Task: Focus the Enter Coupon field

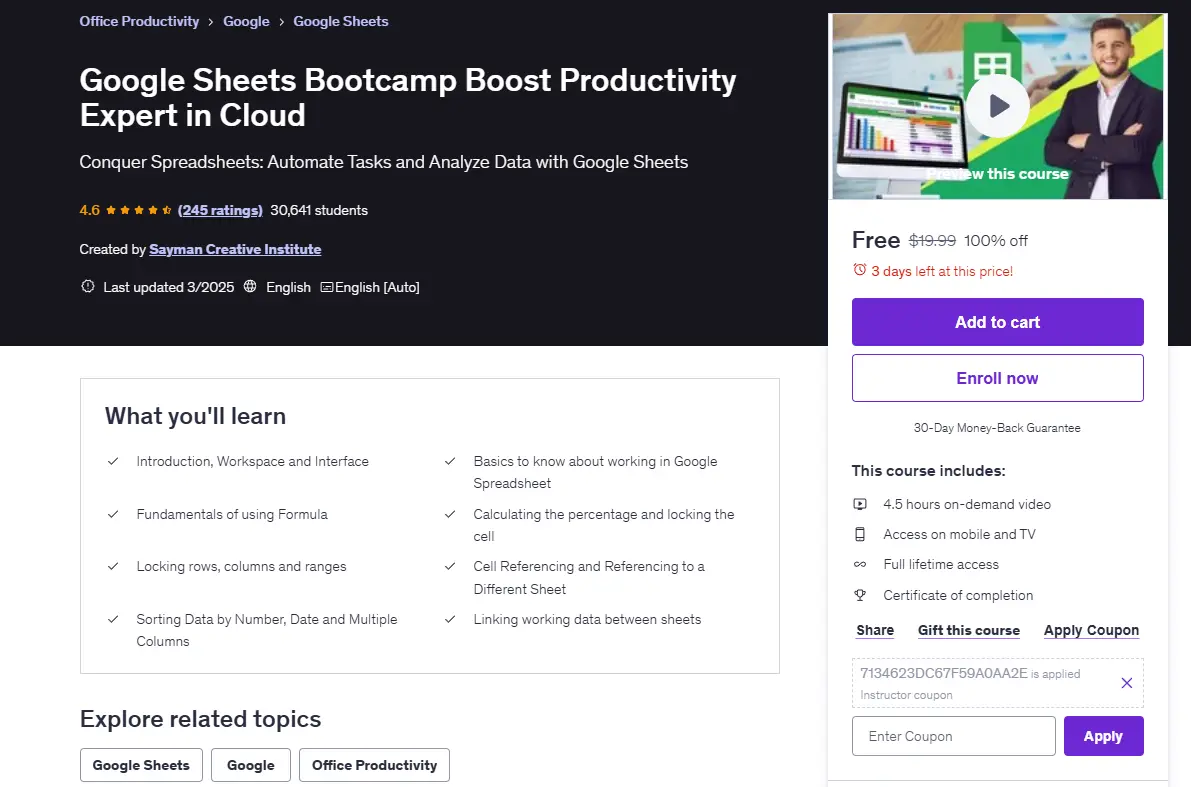Action: (x=953, y=736)
